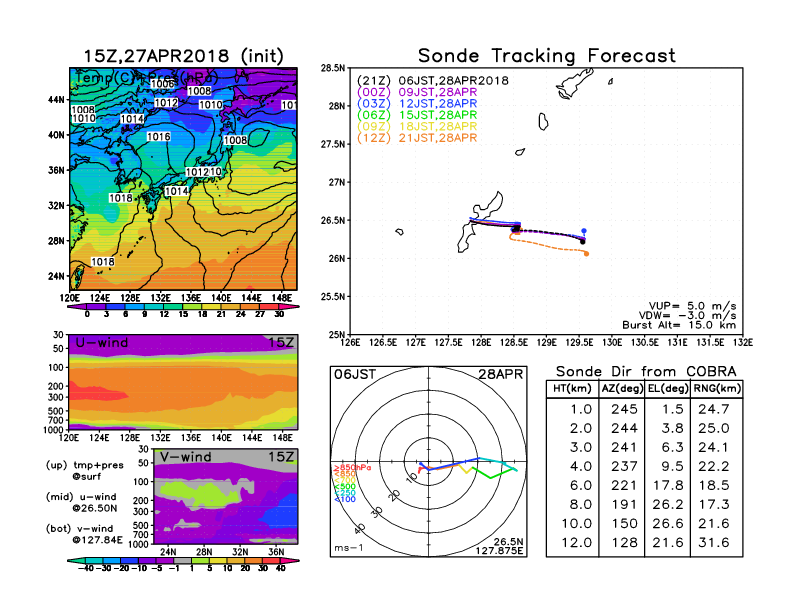Viewport: 792px width, 612px height.
Task: Click the orange track landing point dot
Action: point(586,254)
